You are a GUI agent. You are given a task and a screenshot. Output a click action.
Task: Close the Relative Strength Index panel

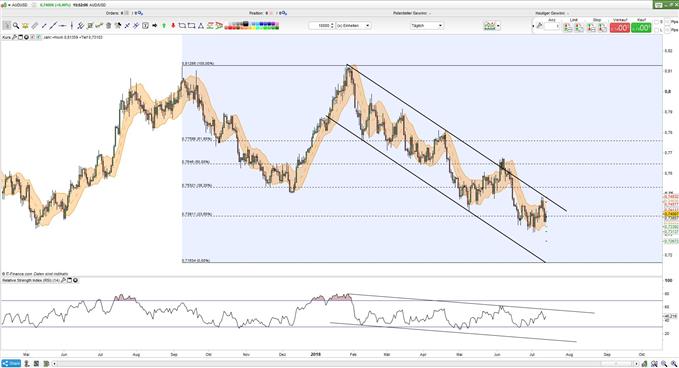pyautogui.click(x=75, y=281)
